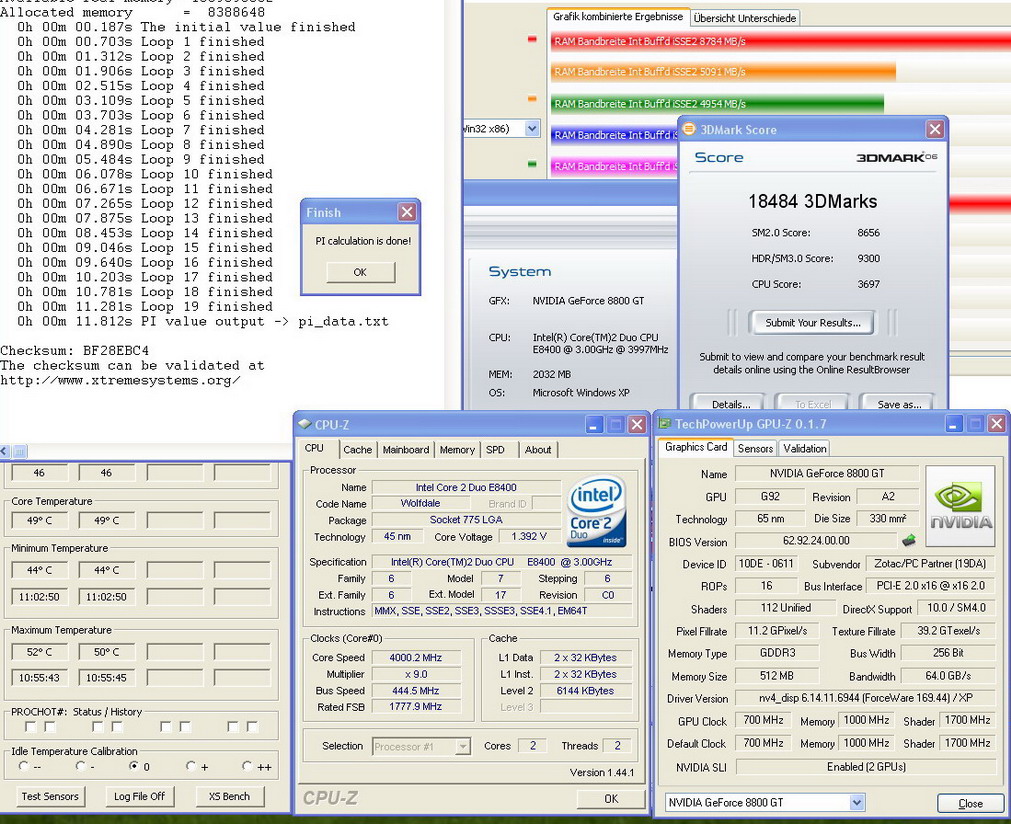The width and height of the screenshot is (1011, 824).
Task: Click the 3DMark Score window icon
Action: tap(689, 129)
